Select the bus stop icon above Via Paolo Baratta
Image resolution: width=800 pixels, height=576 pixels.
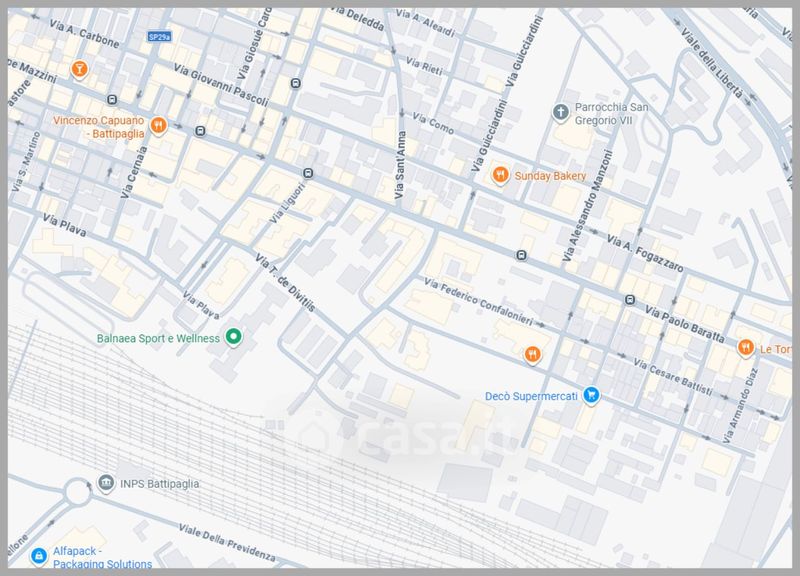tap(630, 299)
